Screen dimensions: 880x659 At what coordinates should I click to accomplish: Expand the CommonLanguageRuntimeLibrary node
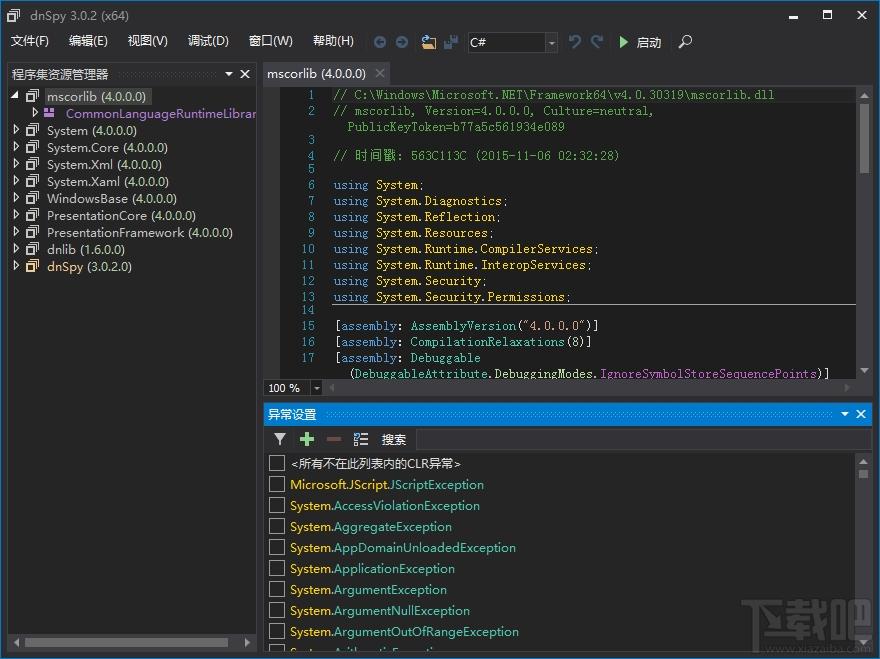pos(35,113)
